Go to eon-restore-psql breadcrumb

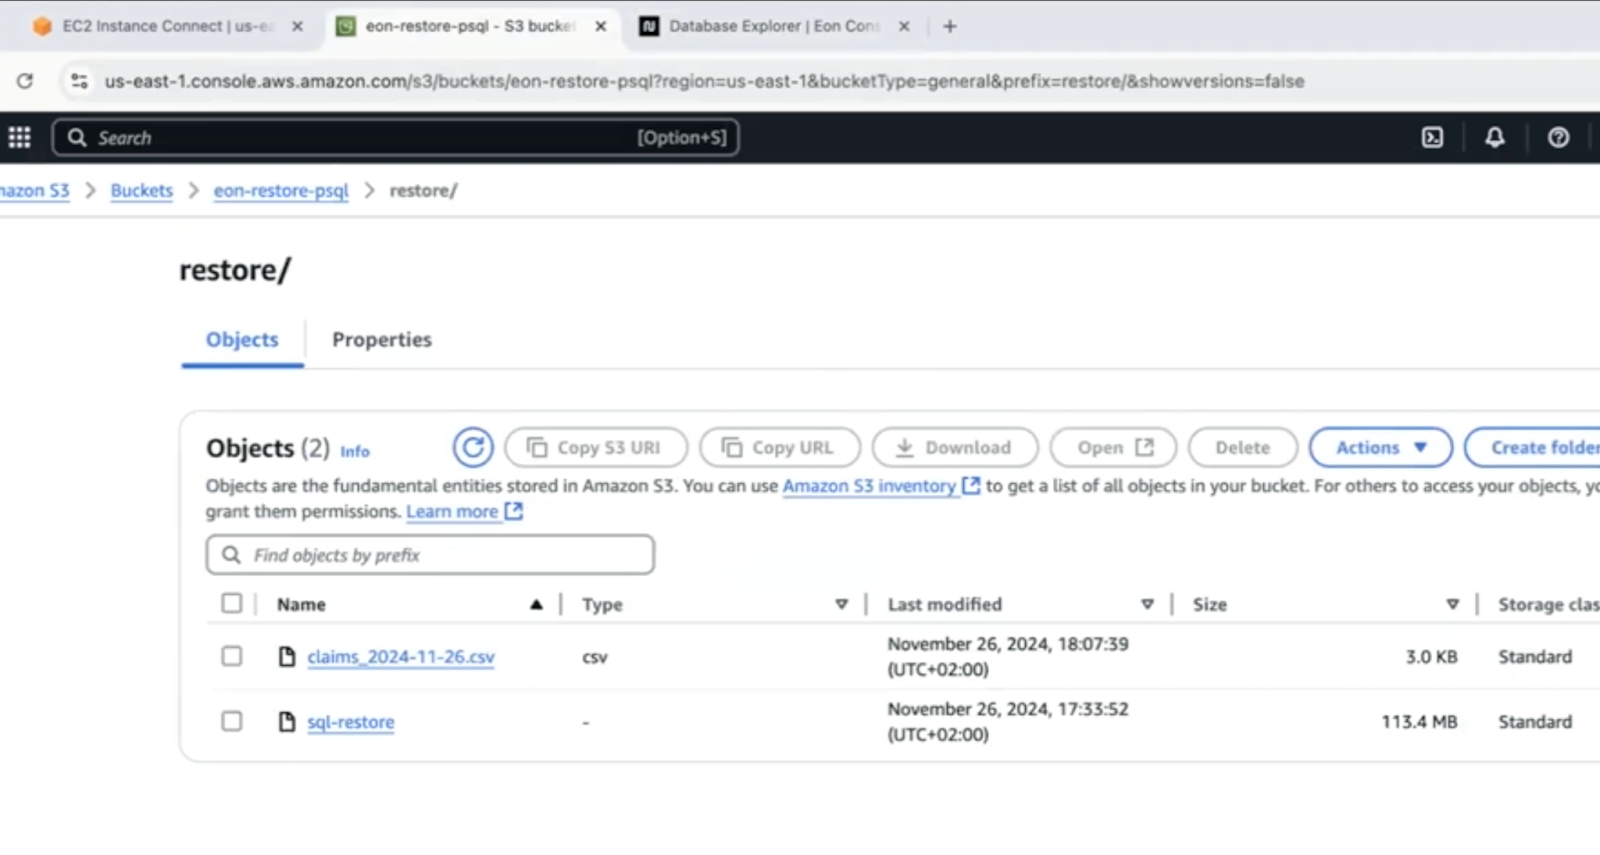pyautogui.click(x=281, y=190)
